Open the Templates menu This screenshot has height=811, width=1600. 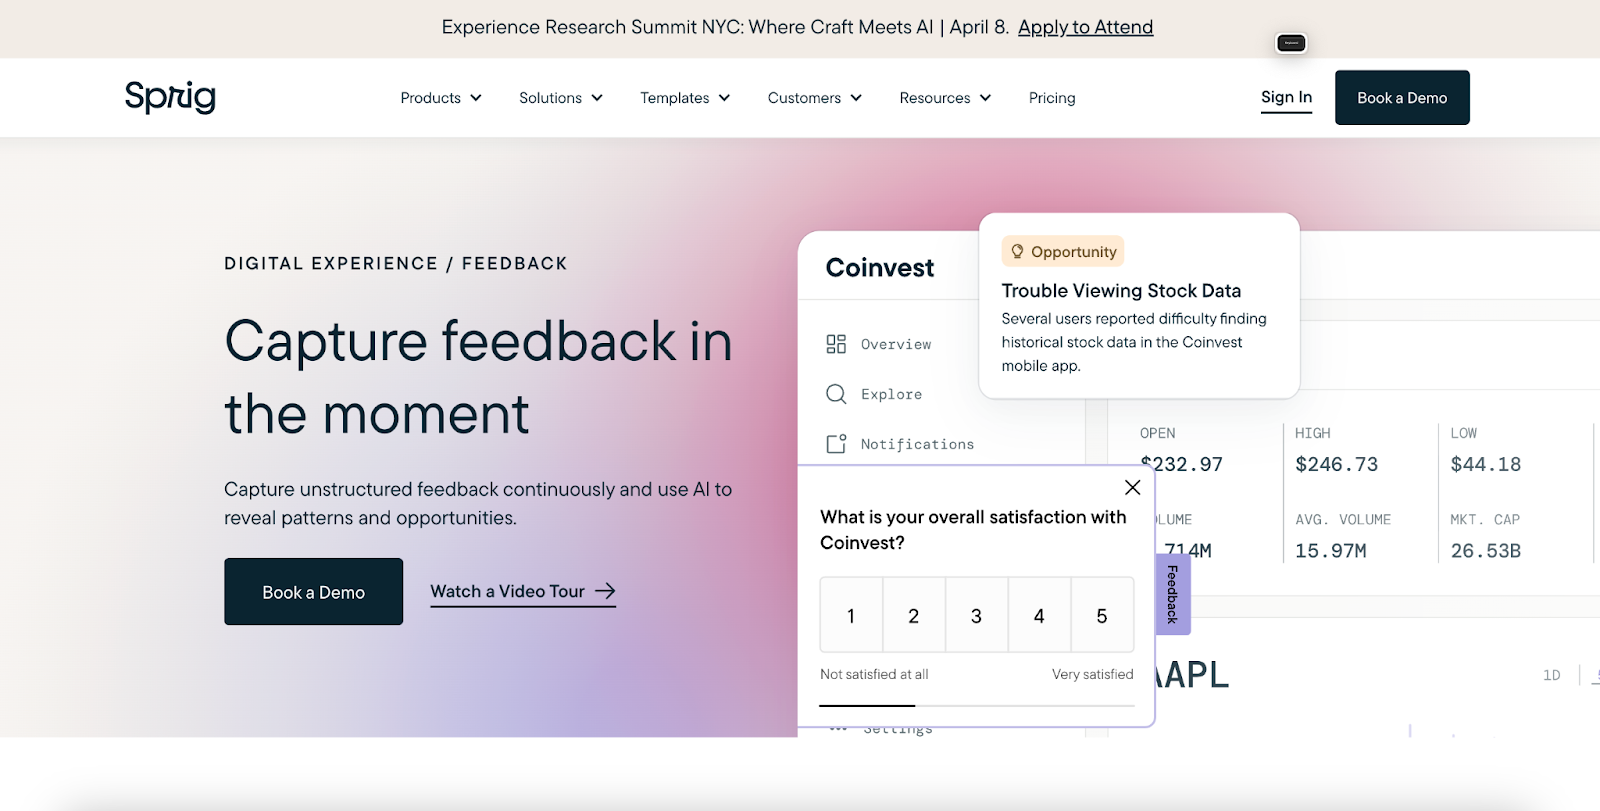685,98
